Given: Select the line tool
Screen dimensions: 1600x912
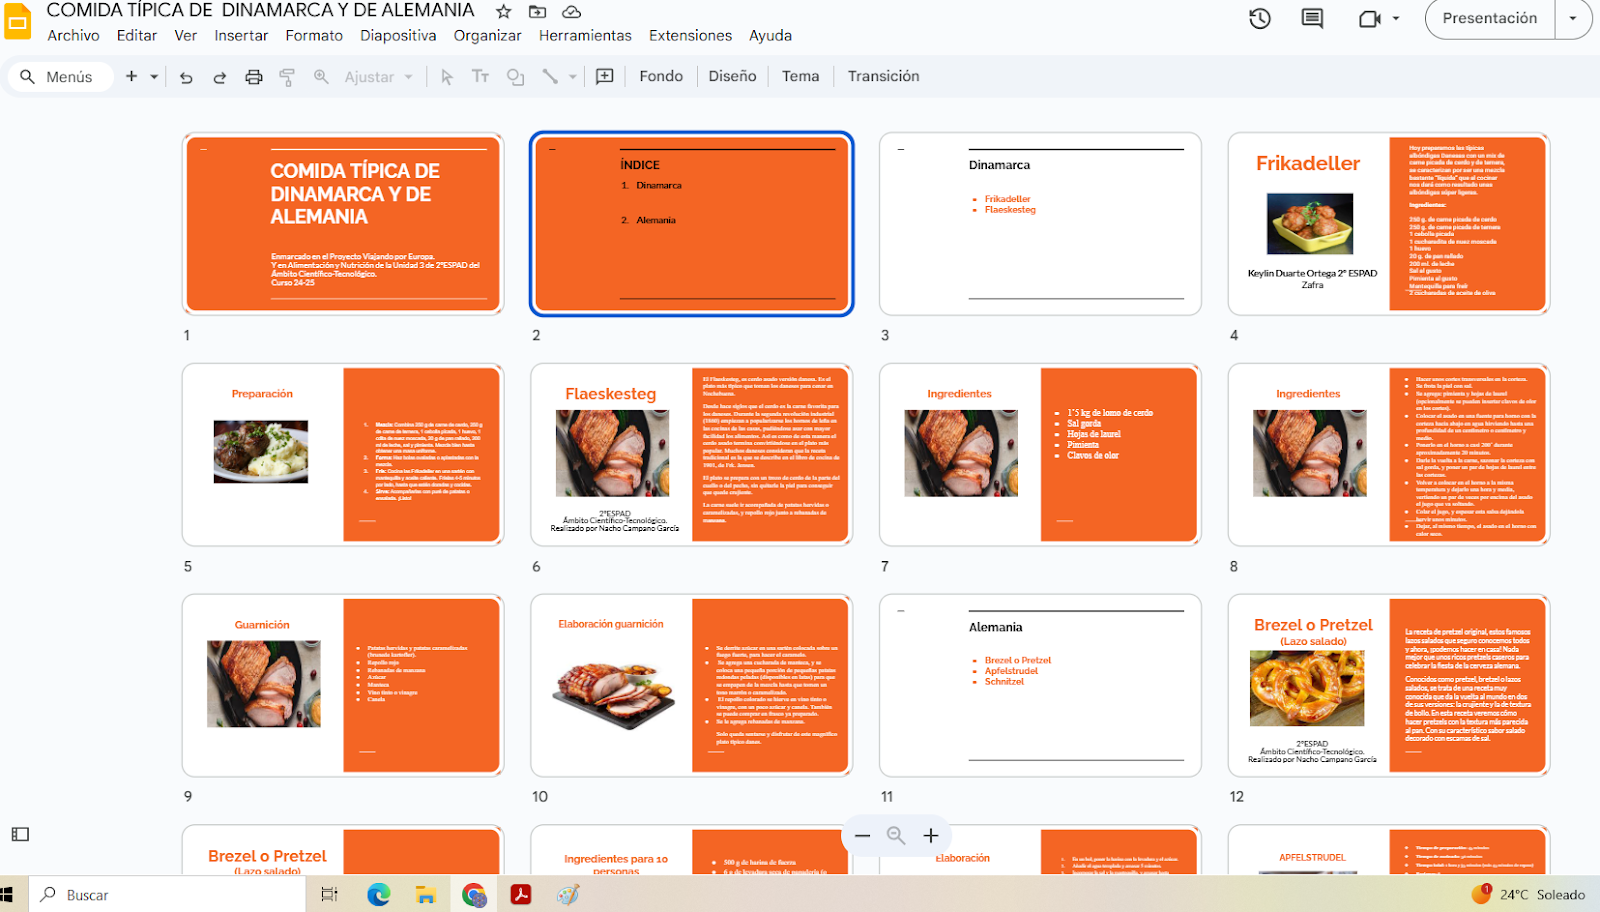Looking at the screenshot, I should pos(549,77).
